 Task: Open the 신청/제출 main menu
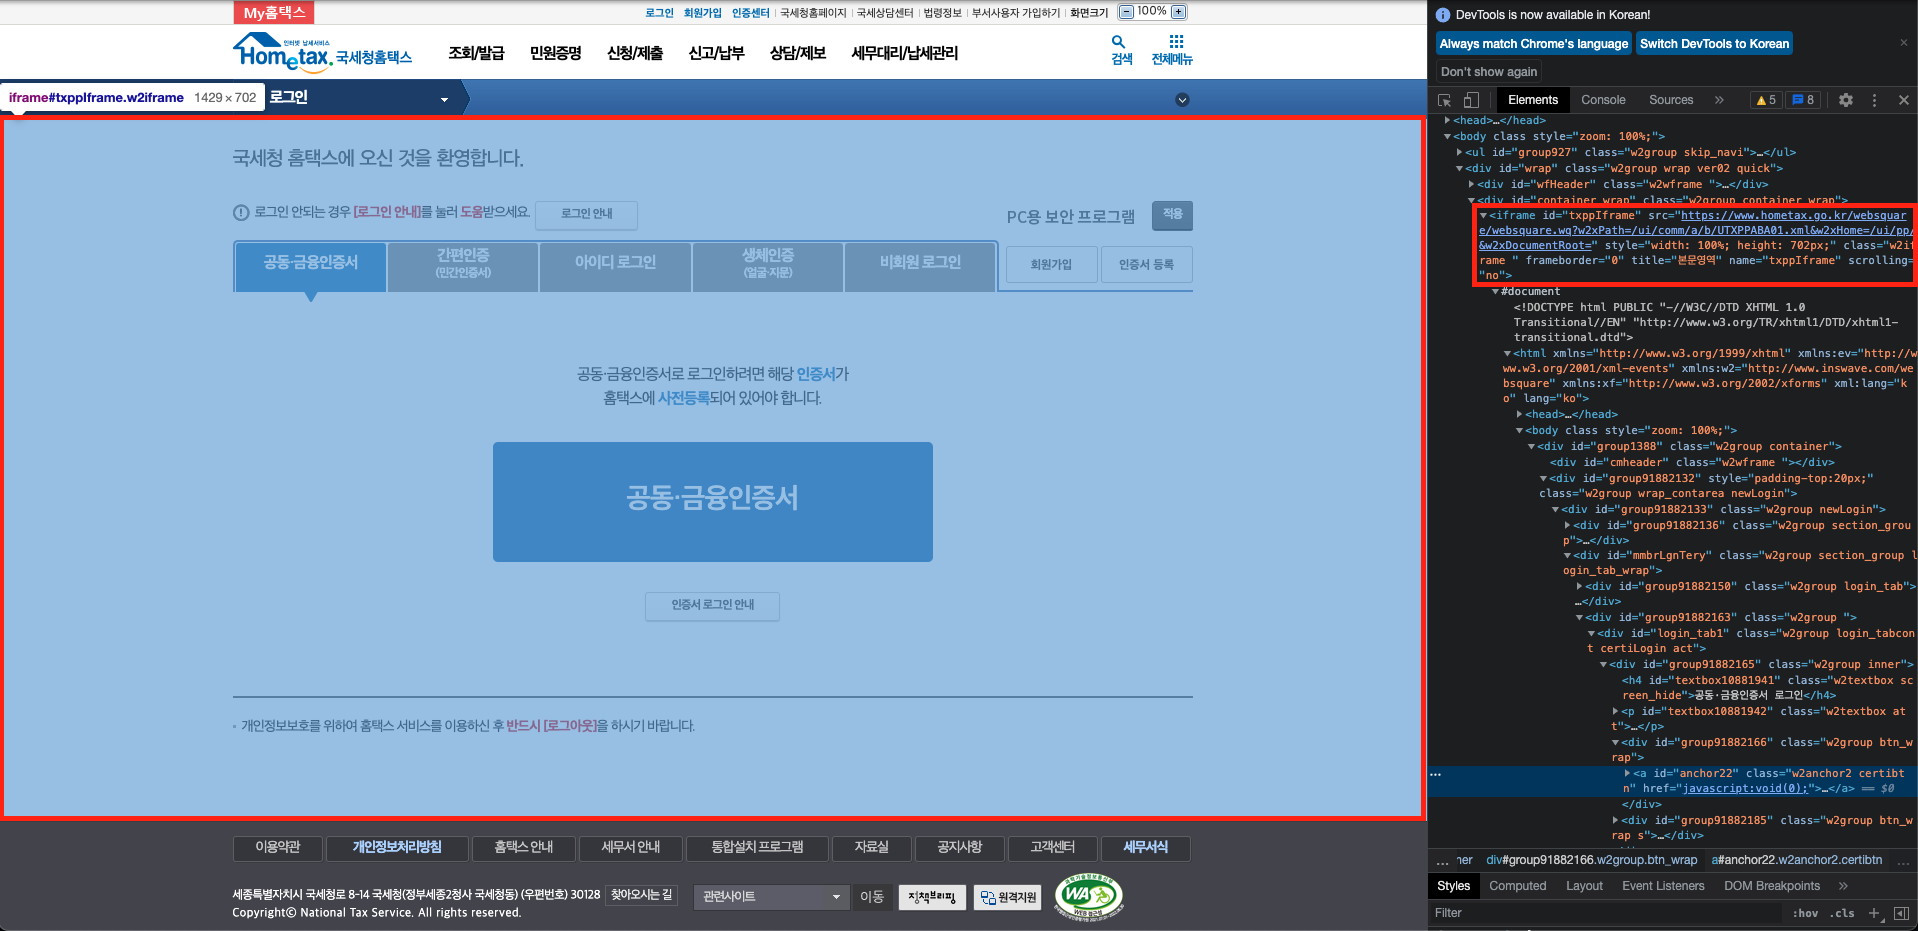[635, 53]
